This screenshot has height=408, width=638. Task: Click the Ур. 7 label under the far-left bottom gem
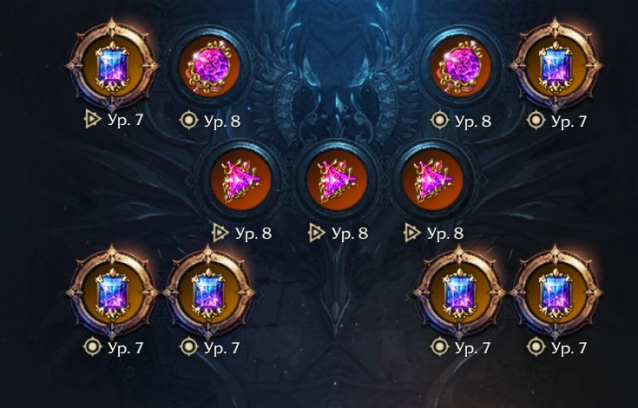pos(125,348)
